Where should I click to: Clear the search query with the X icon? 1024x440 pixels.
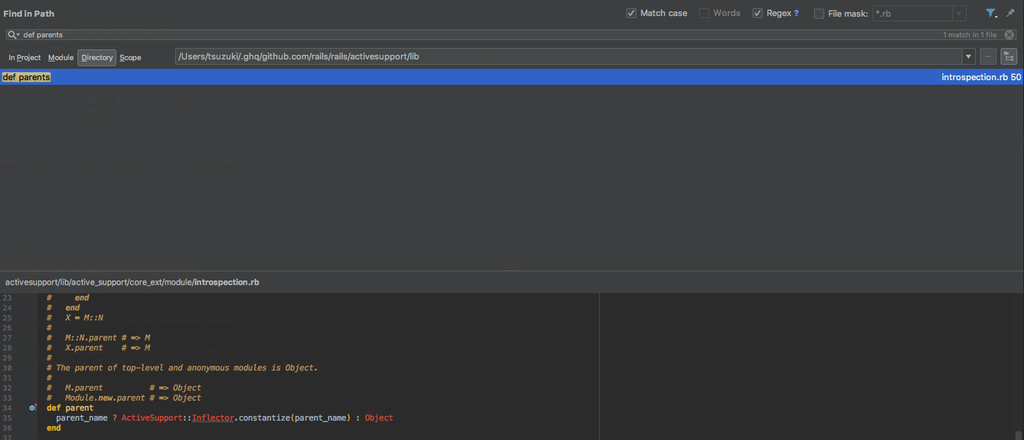pos(1009,35)
